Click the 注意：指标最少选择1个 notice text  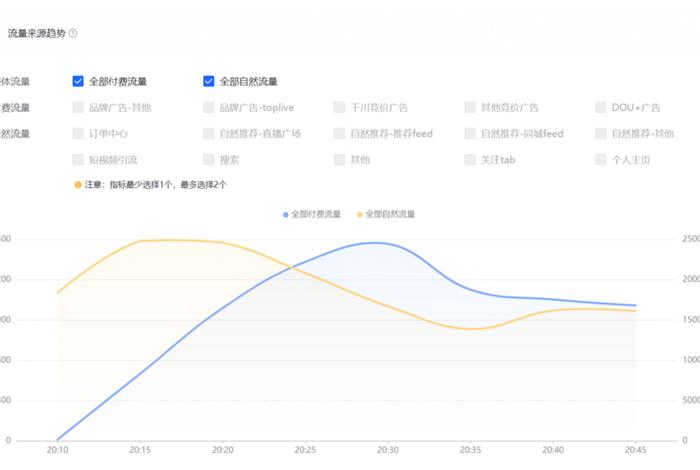155,184
